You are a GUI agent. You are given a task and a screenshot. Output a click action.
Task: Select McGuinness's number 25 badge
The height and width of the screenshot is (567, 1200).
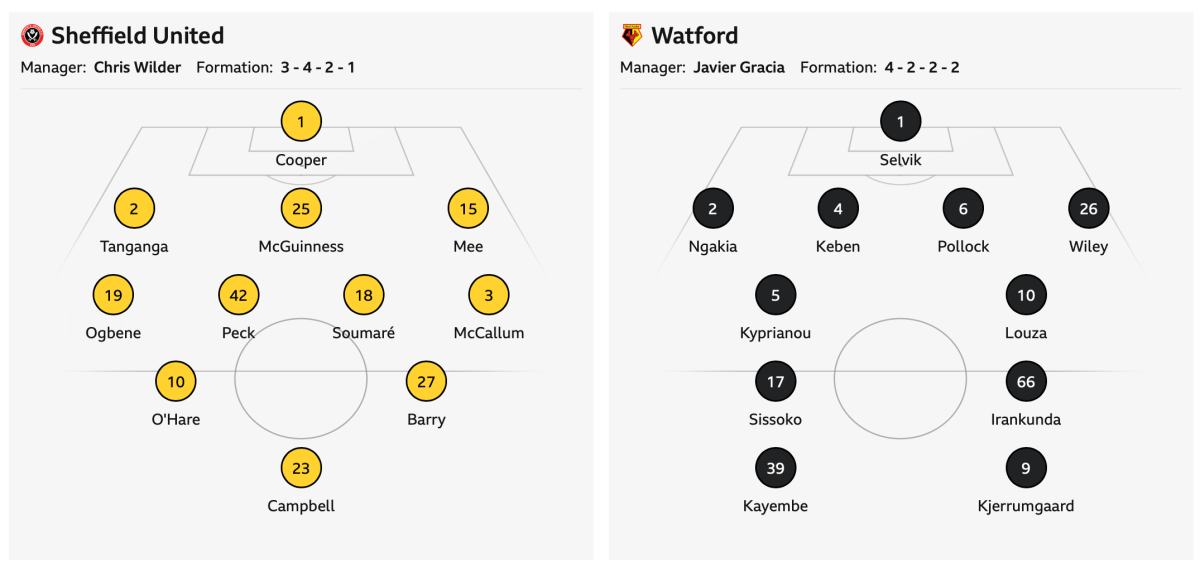(301, 208)
